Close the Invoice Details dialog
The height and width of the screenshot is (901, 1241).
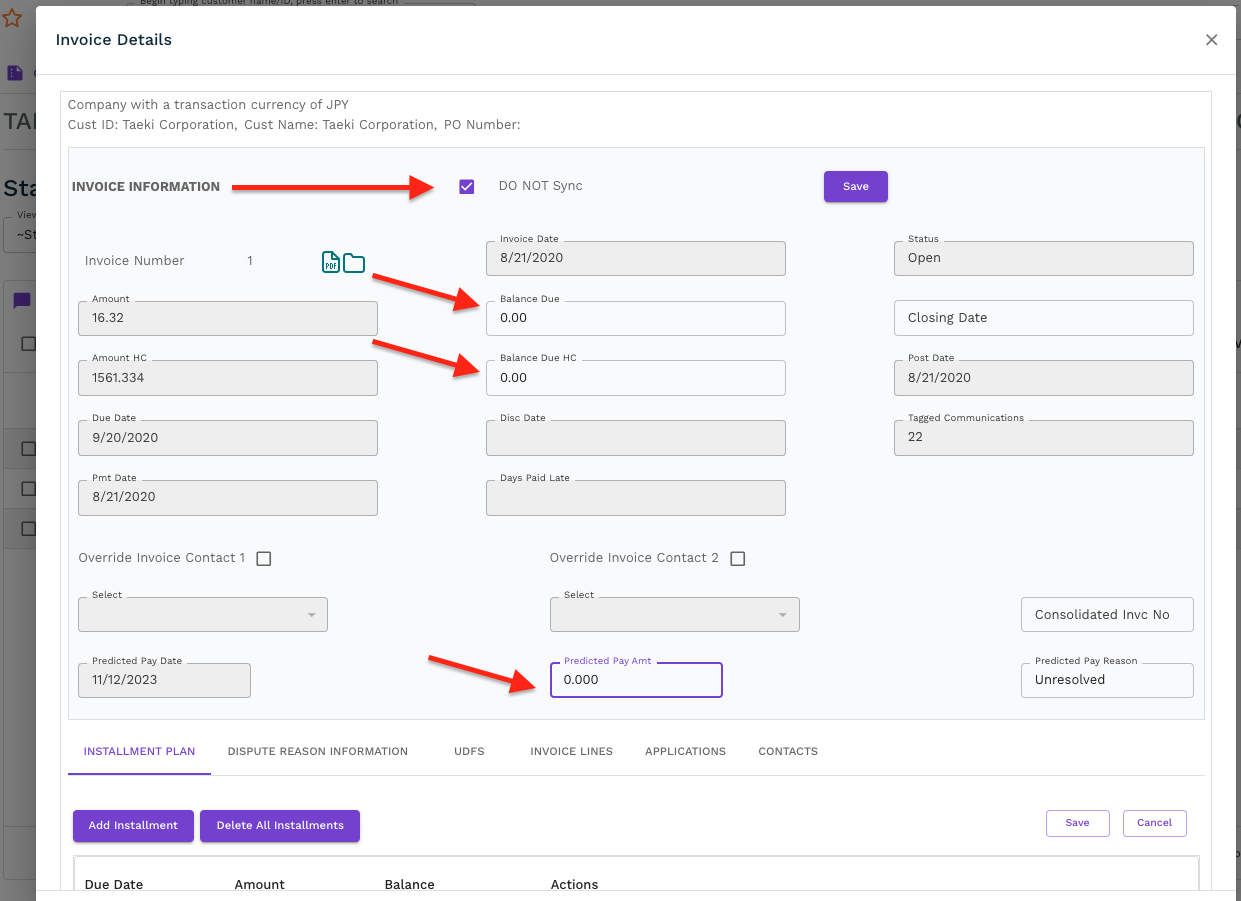(1211, 40)
